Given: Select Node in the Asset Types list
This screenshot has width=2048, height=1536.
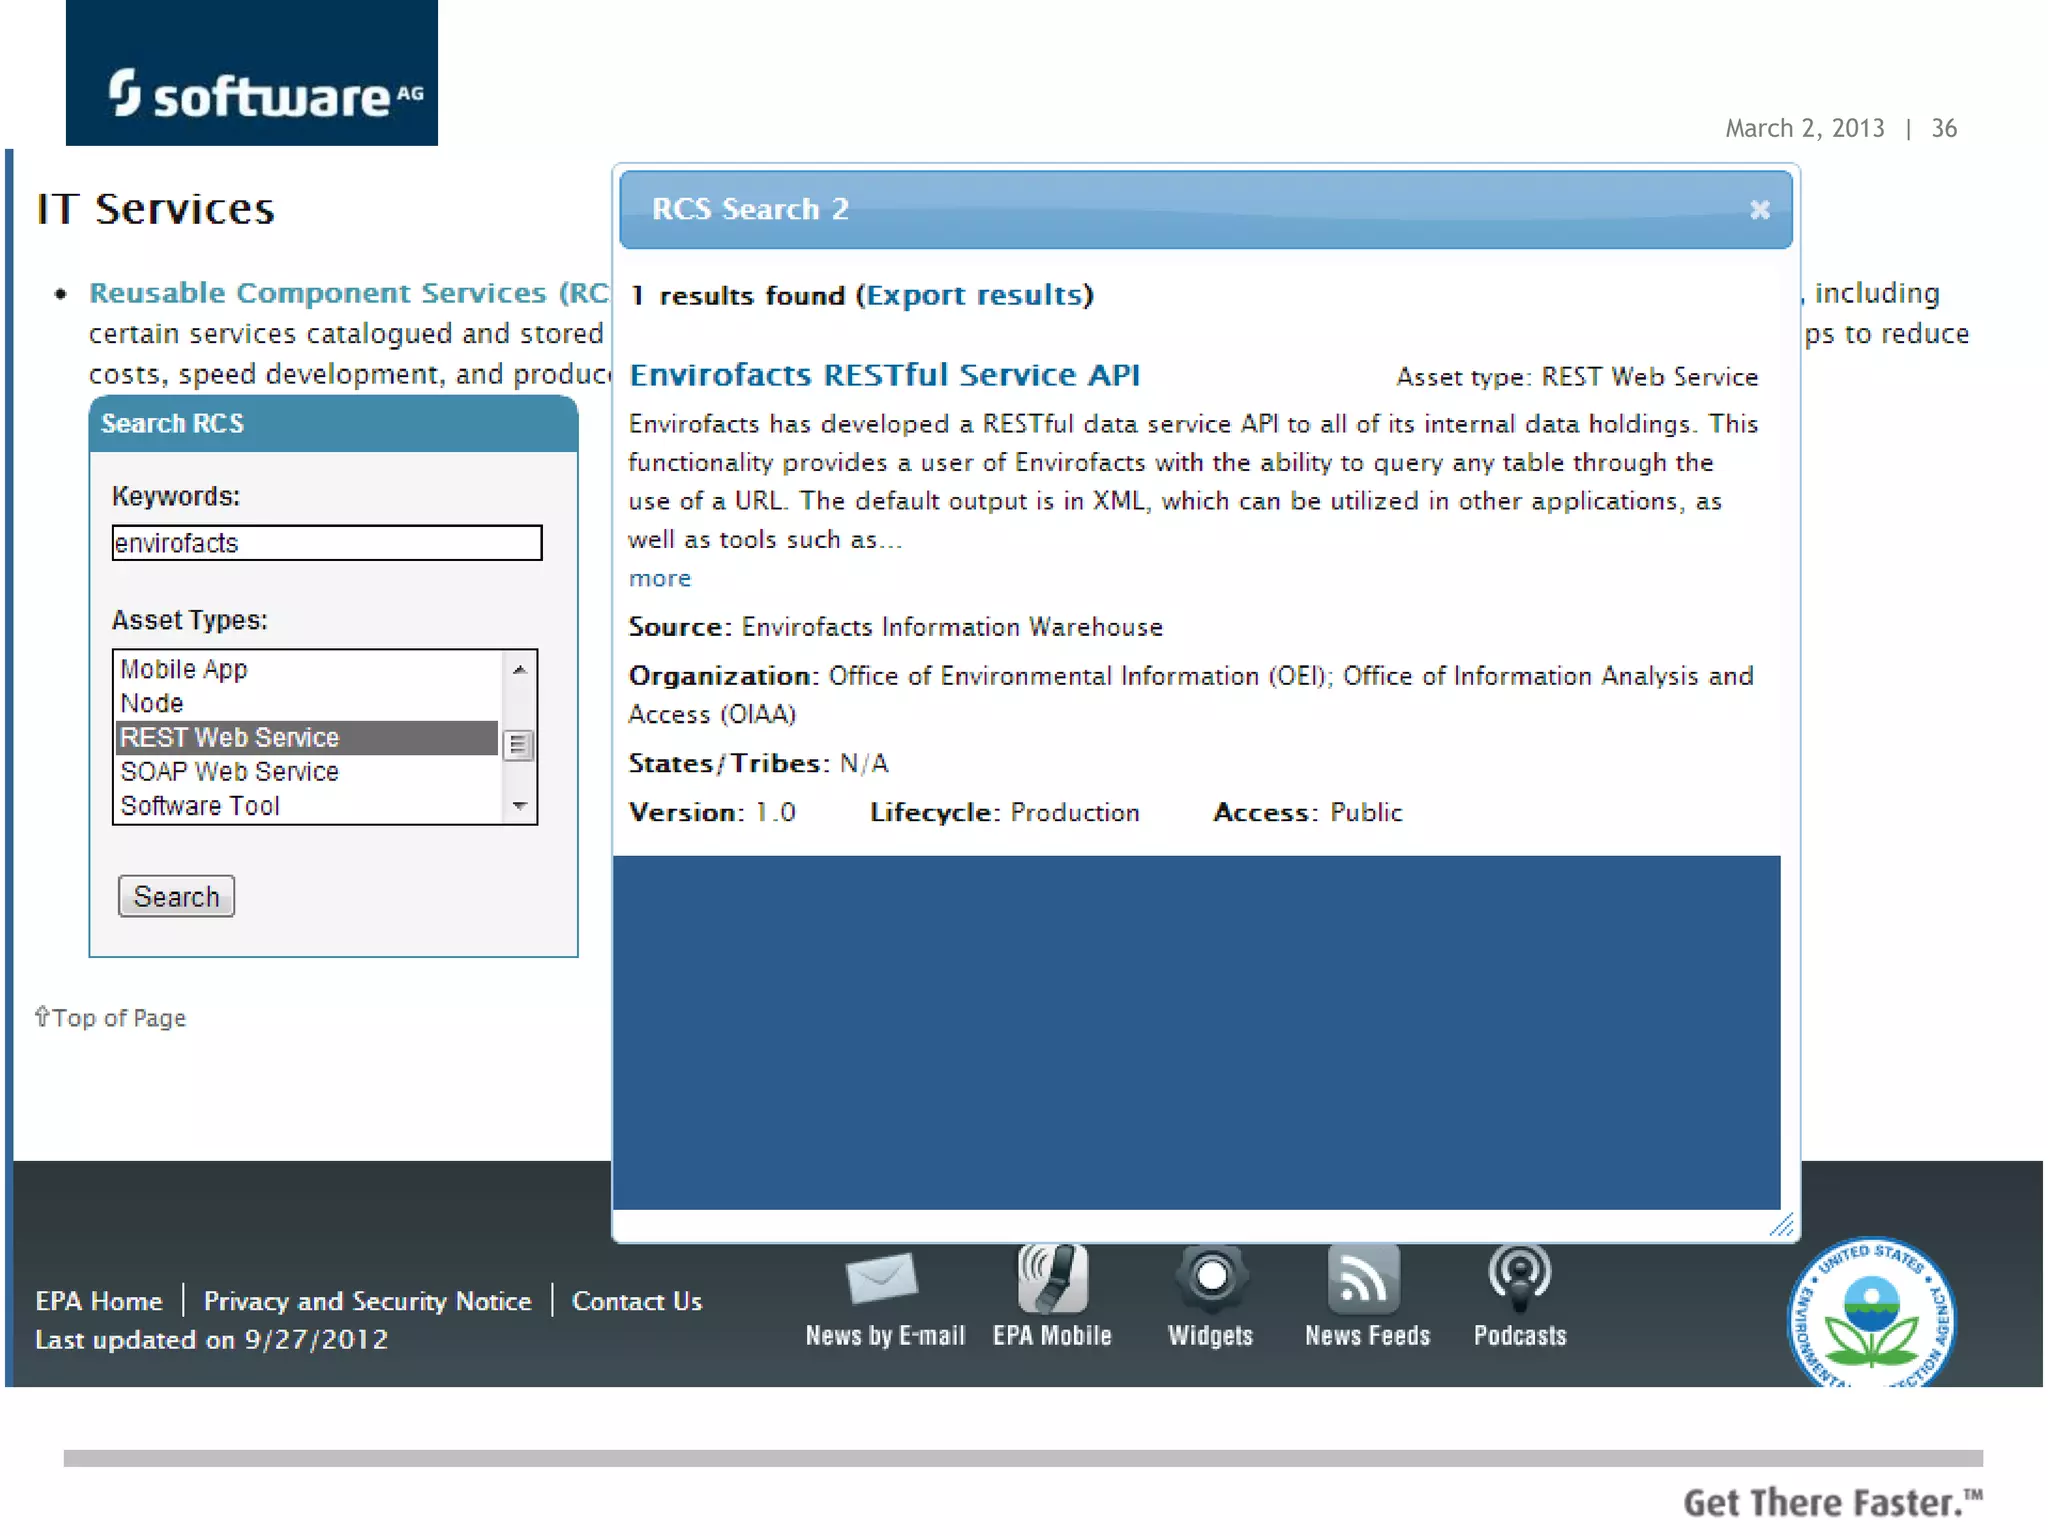Looking at the screenshot, I should [x=152, y=703].
